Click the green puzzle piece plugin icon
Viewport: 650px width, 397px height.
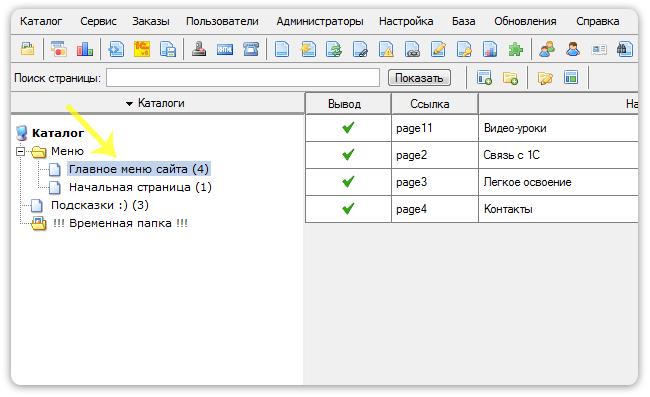(516, 49)
